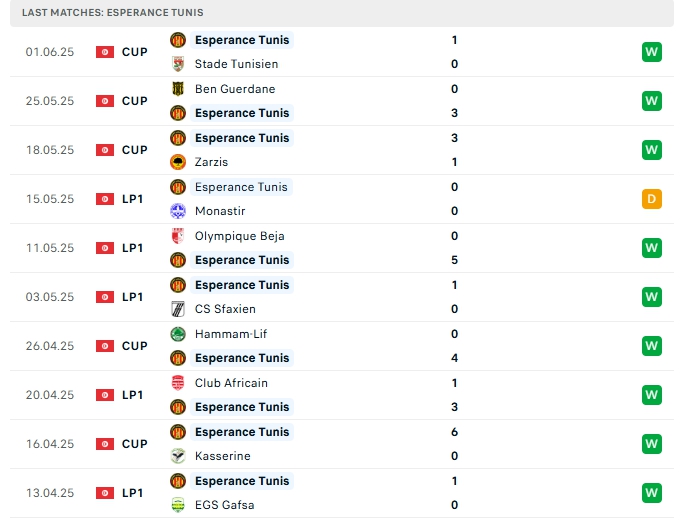Click the CS Sfaxien team logo
Image resolution: width=685 pixels, height=522 pixels.
click(178, 309)
